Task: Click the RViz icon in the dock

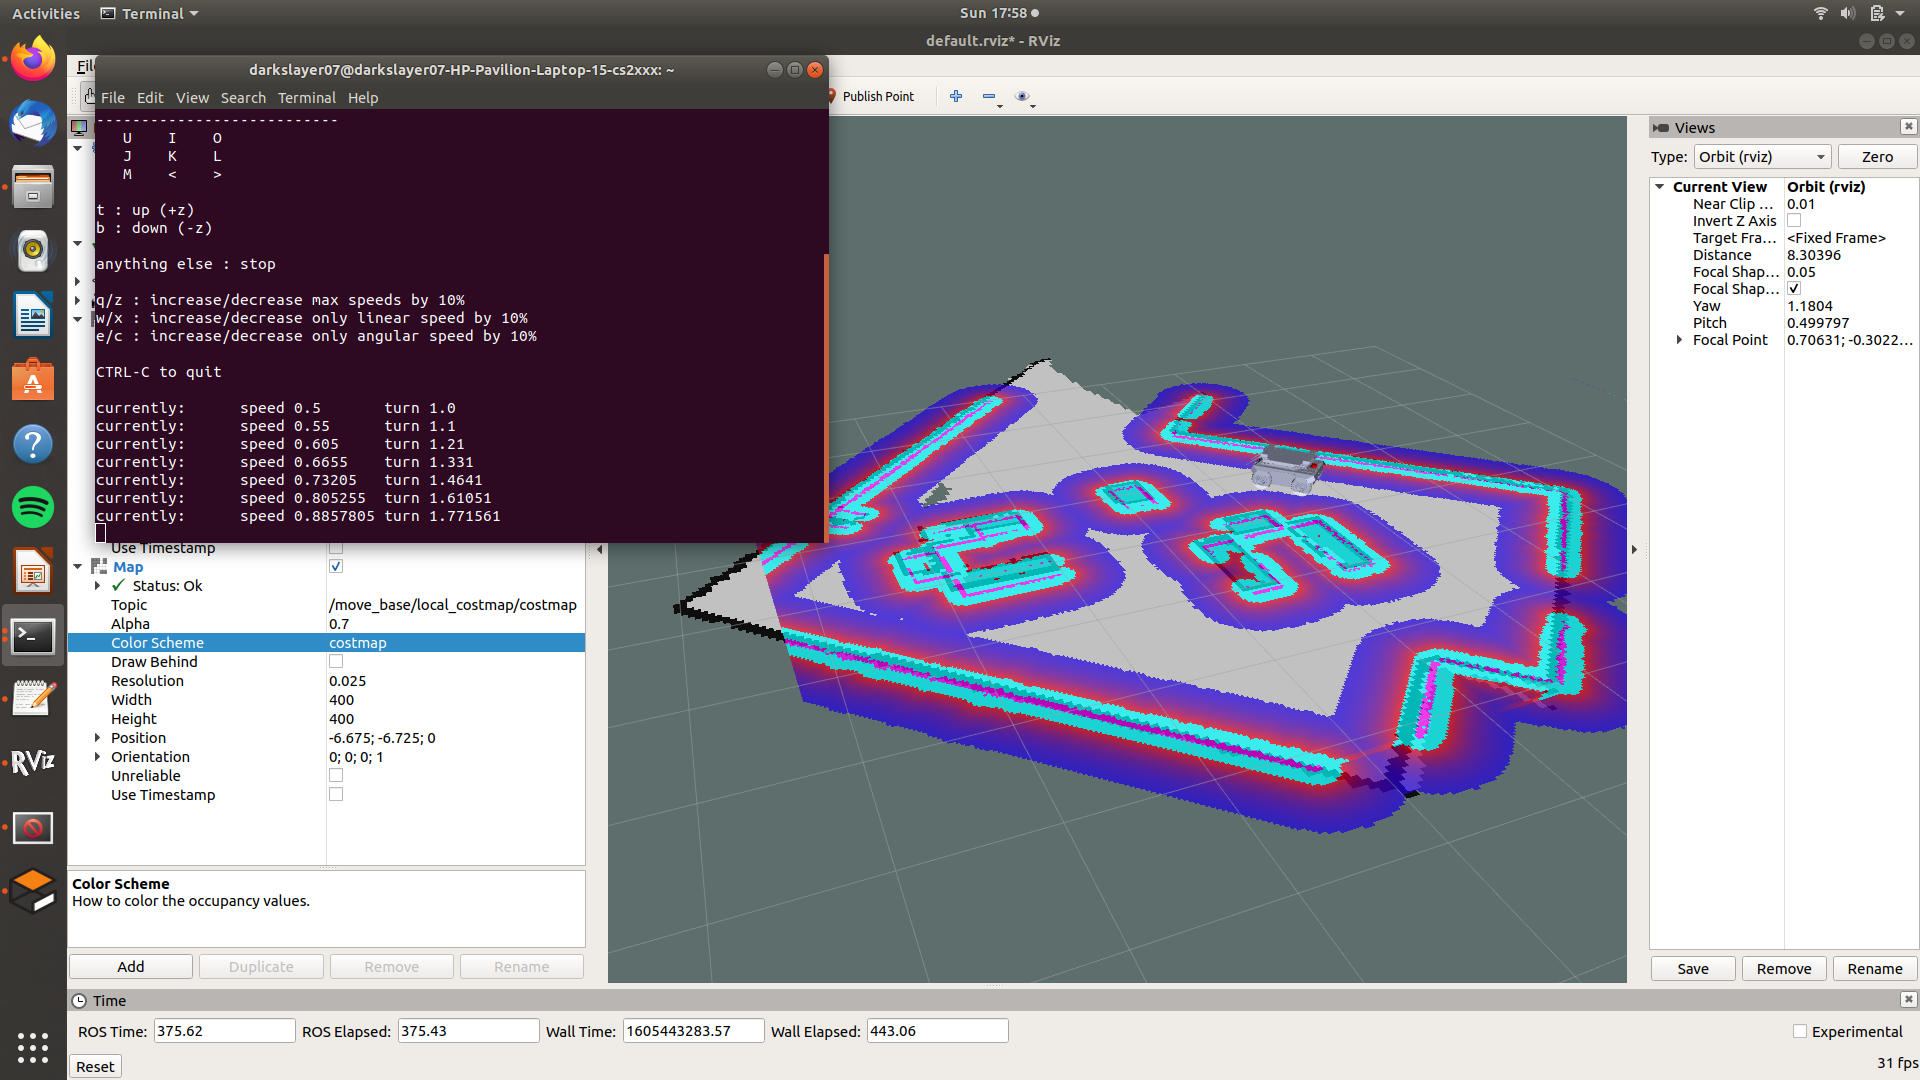Action: [33, 762]
